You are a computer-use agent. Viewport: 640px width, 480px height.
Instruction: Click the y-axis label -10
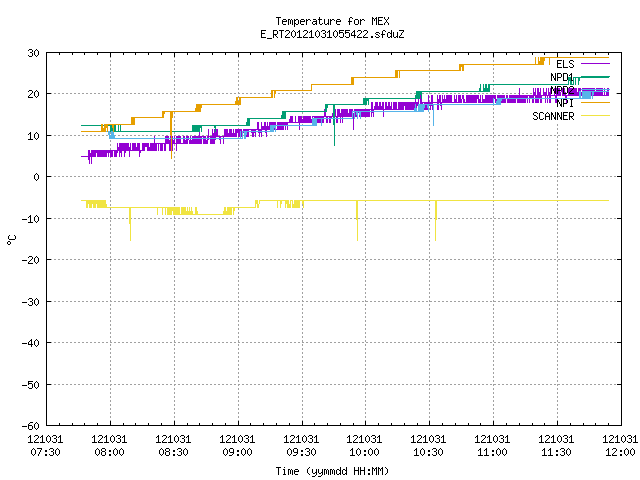click(x=31, y=219)
